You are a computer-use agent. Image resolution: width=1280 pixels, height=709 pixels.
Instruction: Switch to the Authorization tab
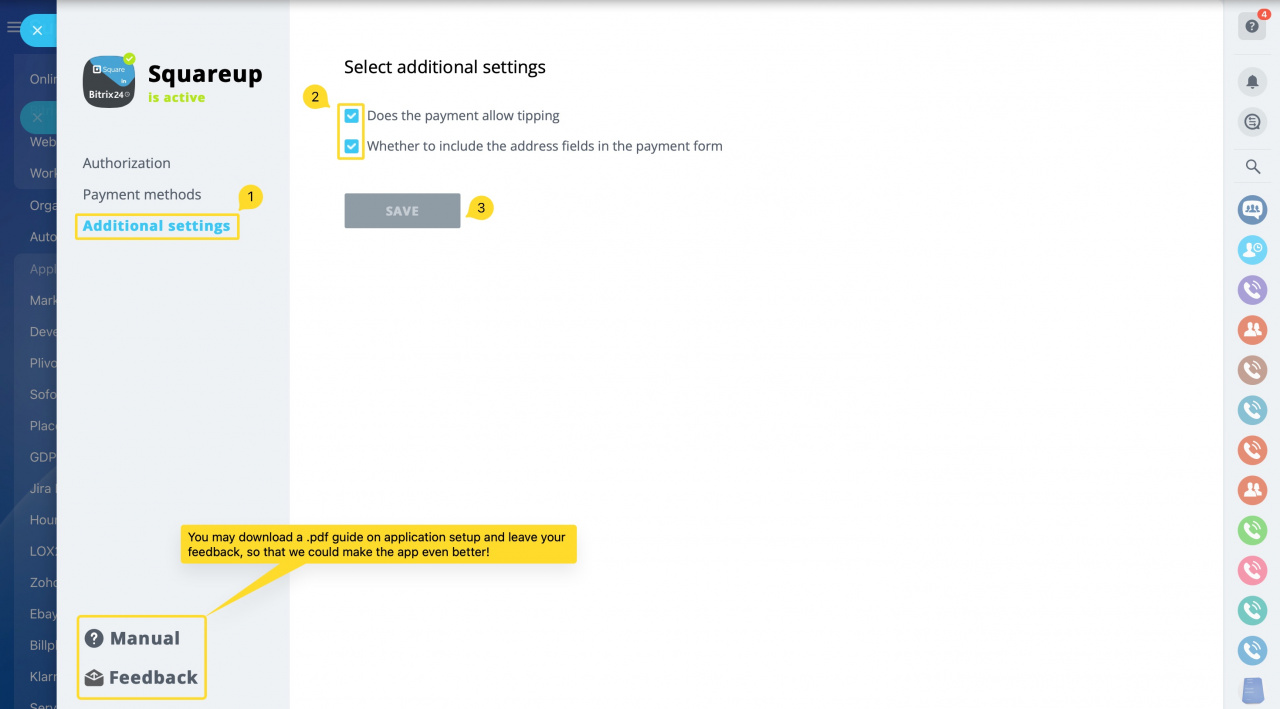[126, 163]
